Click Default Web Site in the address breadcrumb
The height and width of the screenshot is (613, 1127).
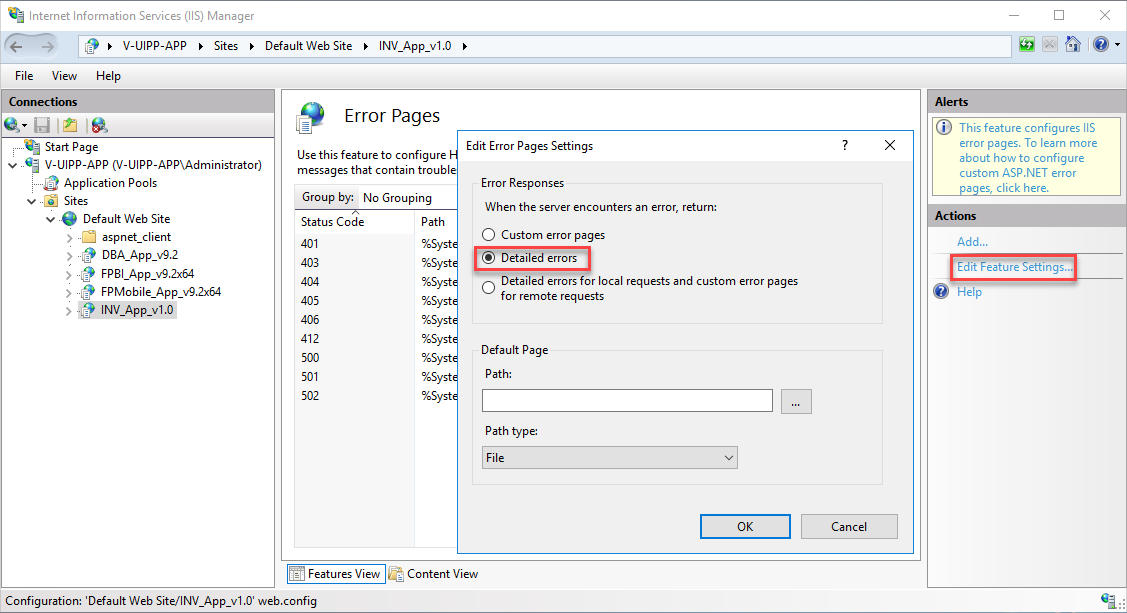coord(308,46)
